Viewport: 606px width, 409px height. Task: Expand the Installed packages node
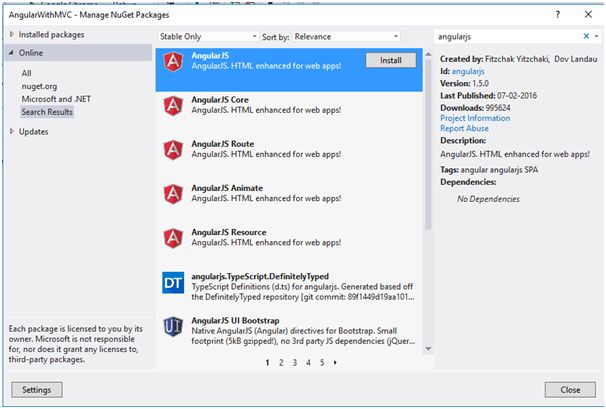click(x=12, y=34)
